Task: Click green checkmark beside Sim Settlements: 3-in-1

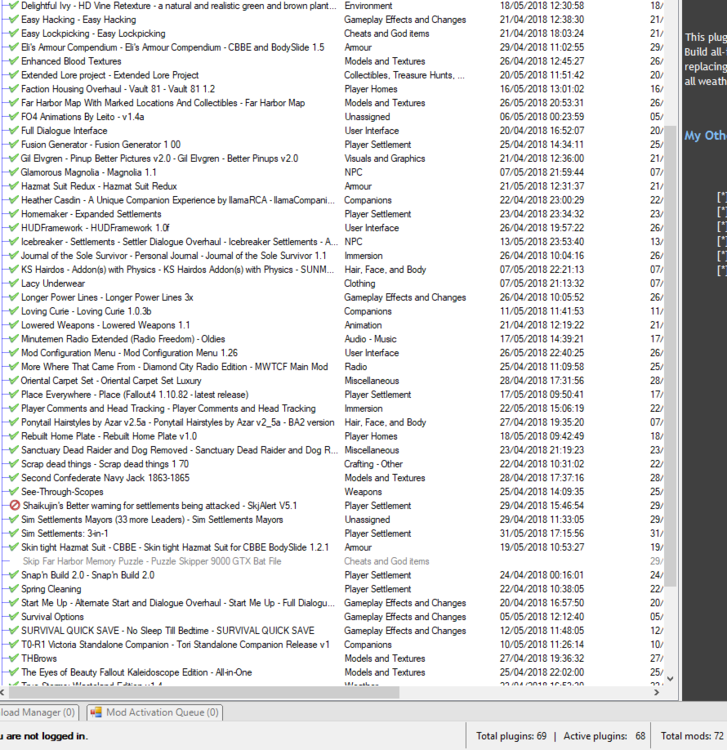Action: pyautogui.click(x=14, y=533)
